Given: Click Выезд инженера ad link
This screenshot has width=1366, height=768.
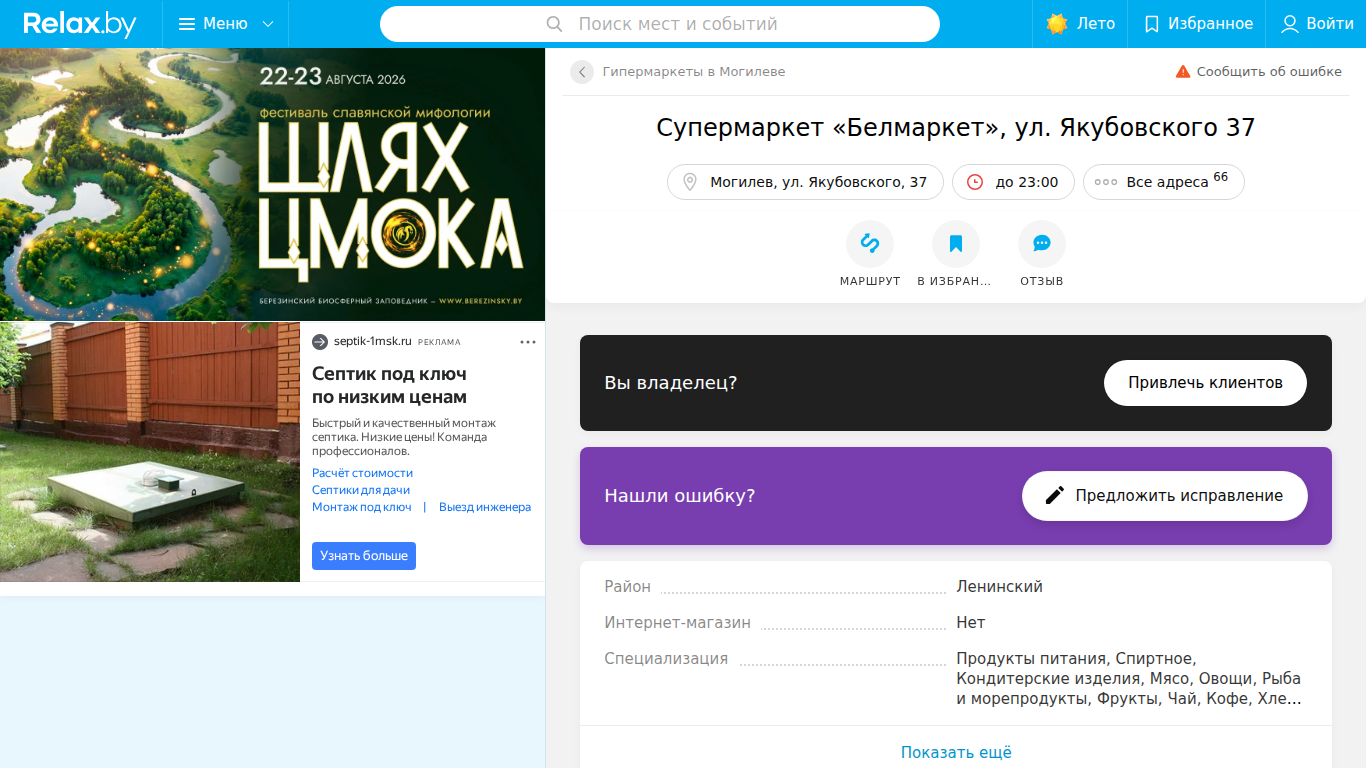Looking at the screenshot, I should click(485, 507).
